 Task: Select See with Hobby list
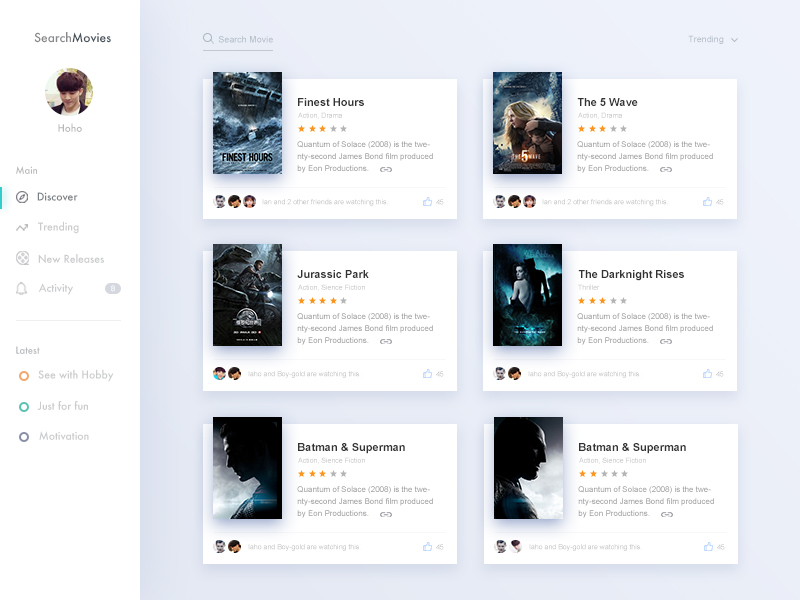click(x=76, y=375)
